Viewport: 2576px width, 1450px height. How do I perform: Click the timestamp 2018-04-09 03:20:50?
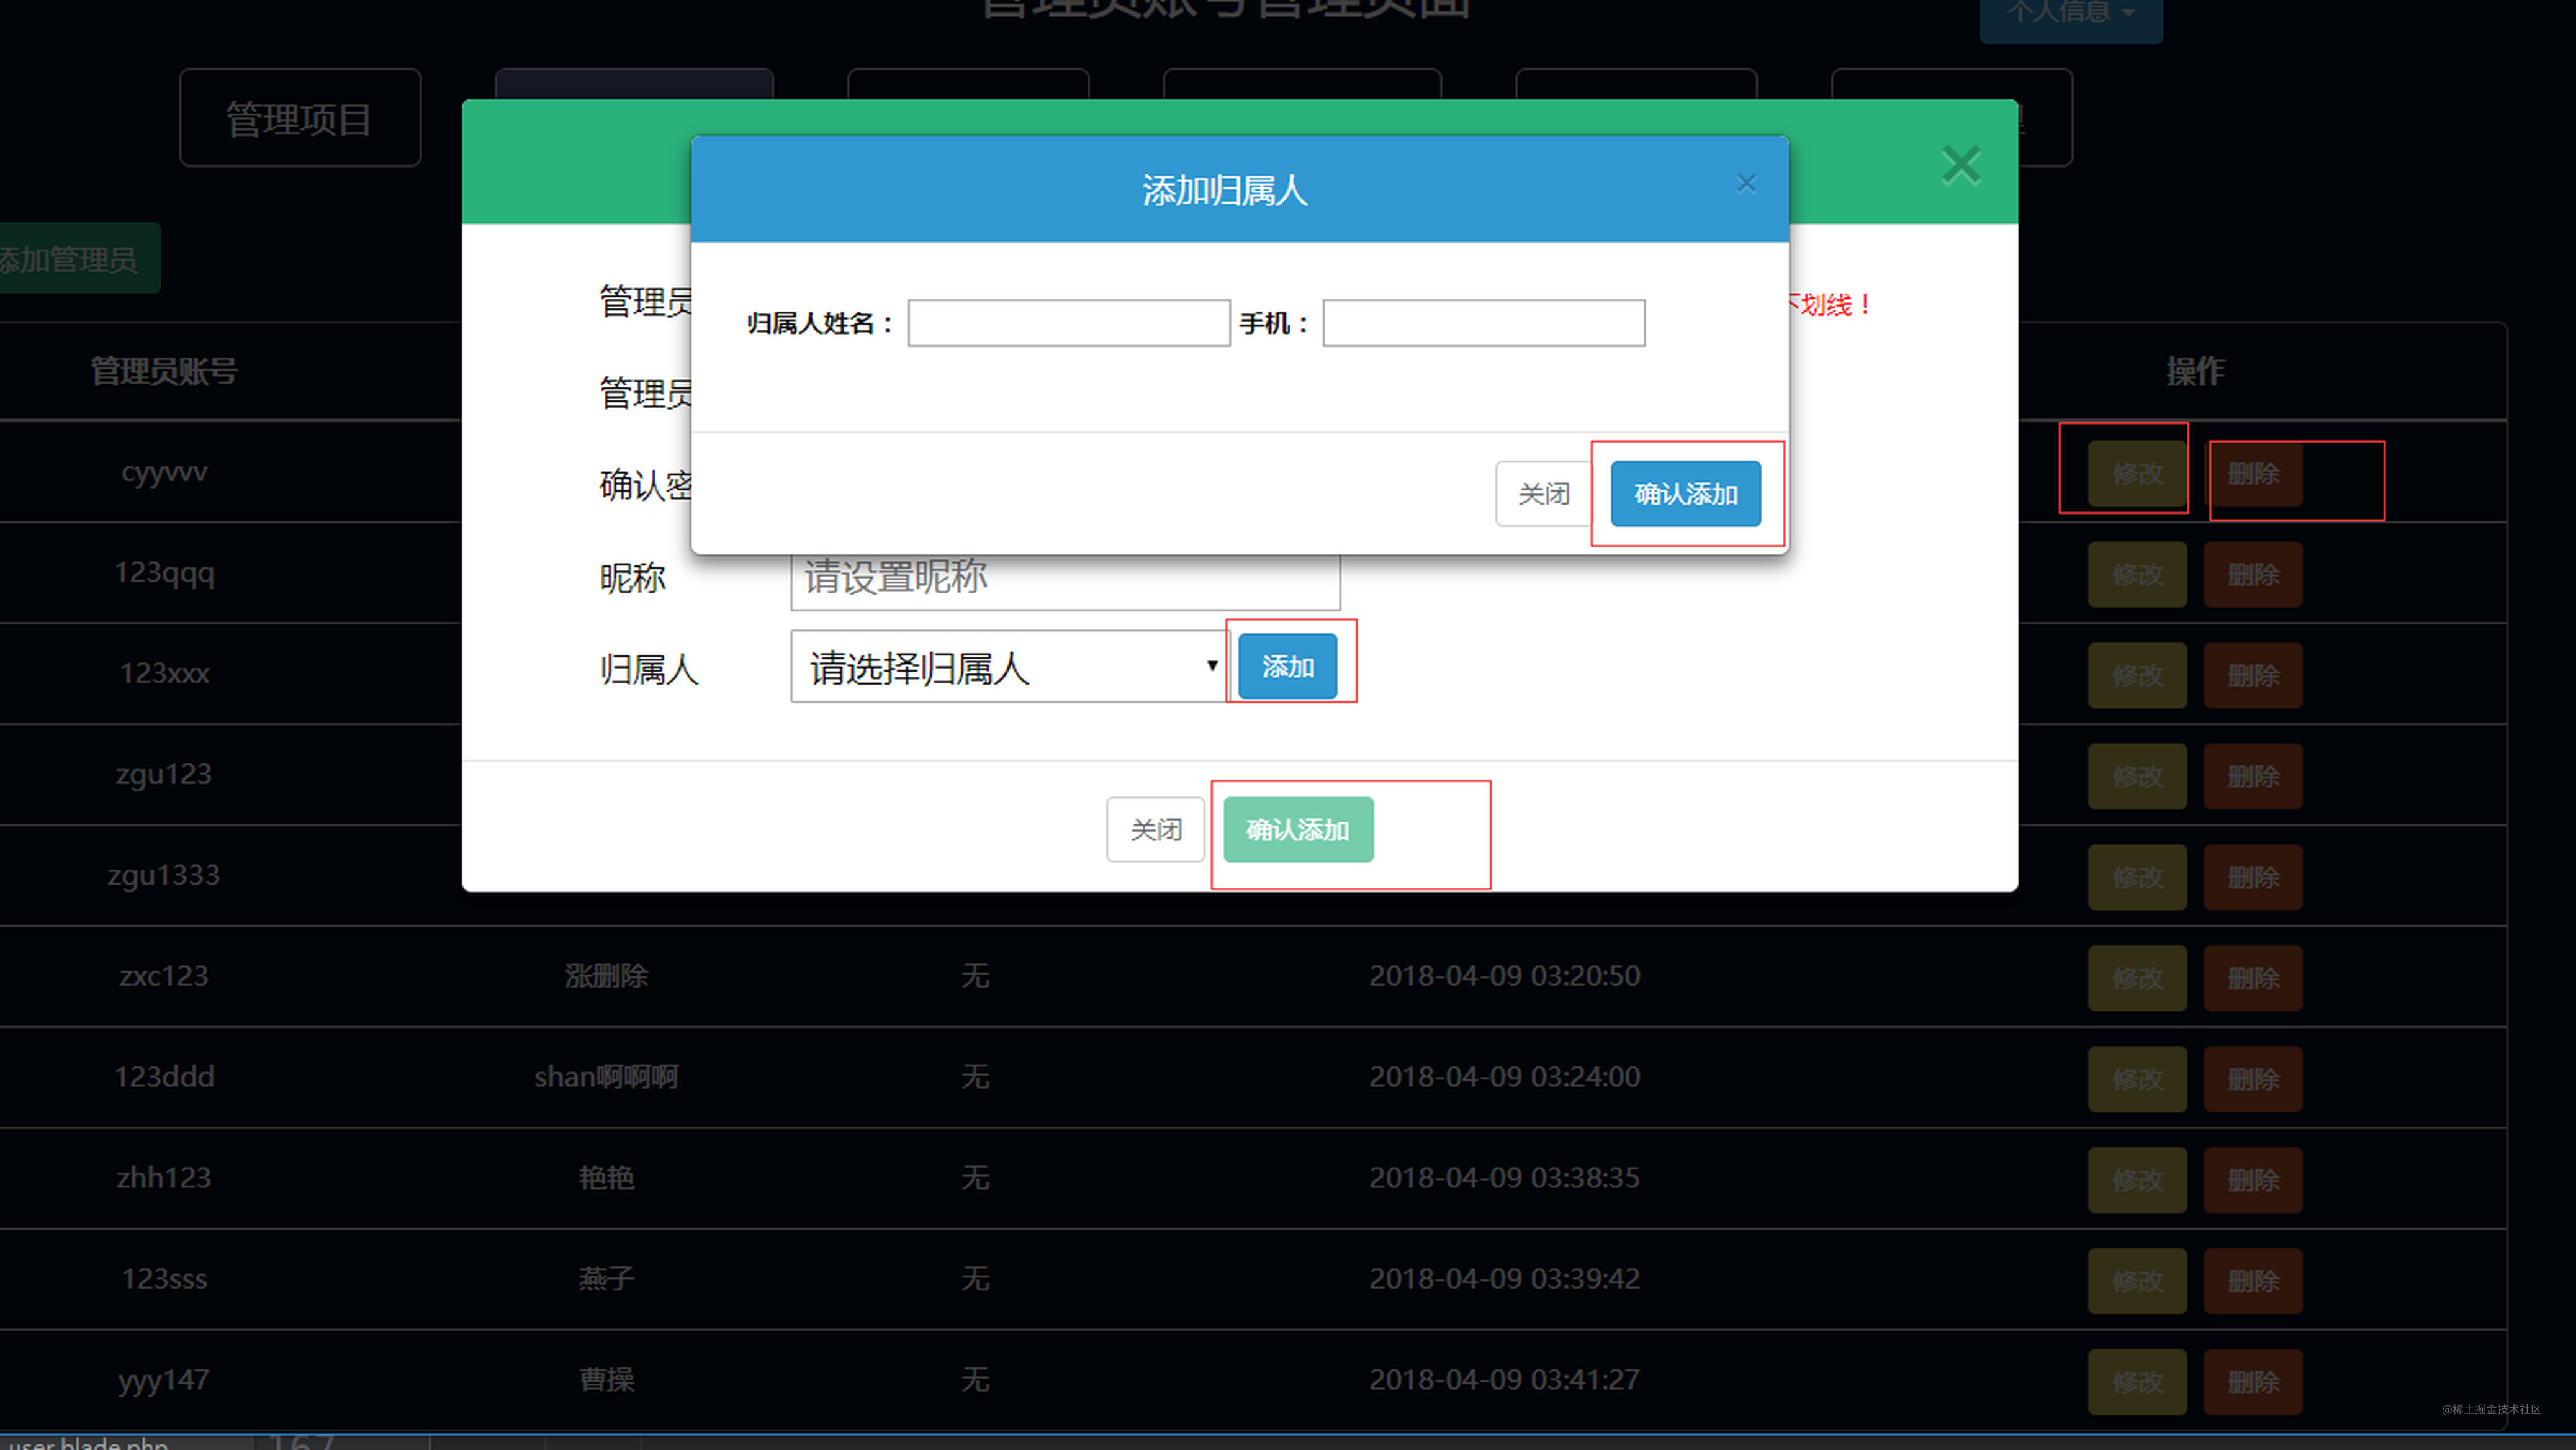coord(1504,976)
